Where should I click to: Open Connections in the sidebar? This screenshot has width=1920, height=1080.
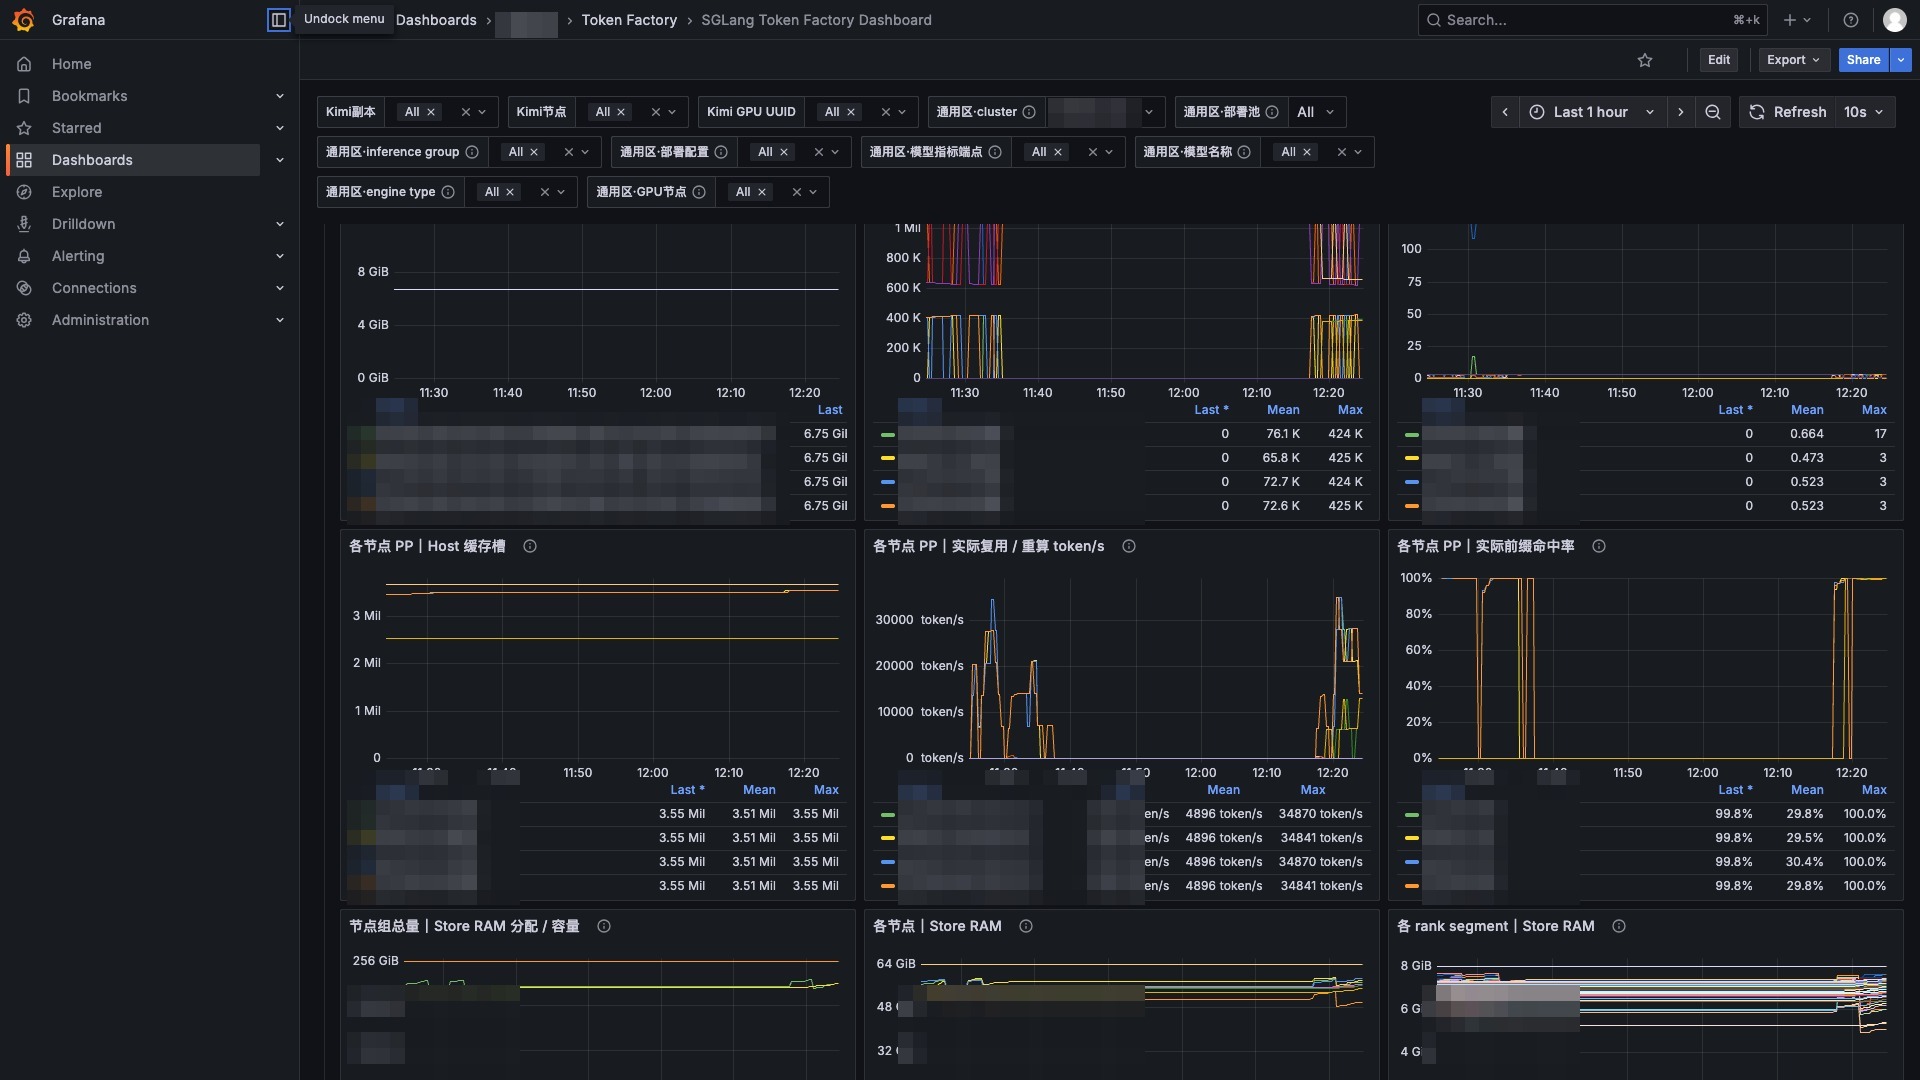click(94, 288)
